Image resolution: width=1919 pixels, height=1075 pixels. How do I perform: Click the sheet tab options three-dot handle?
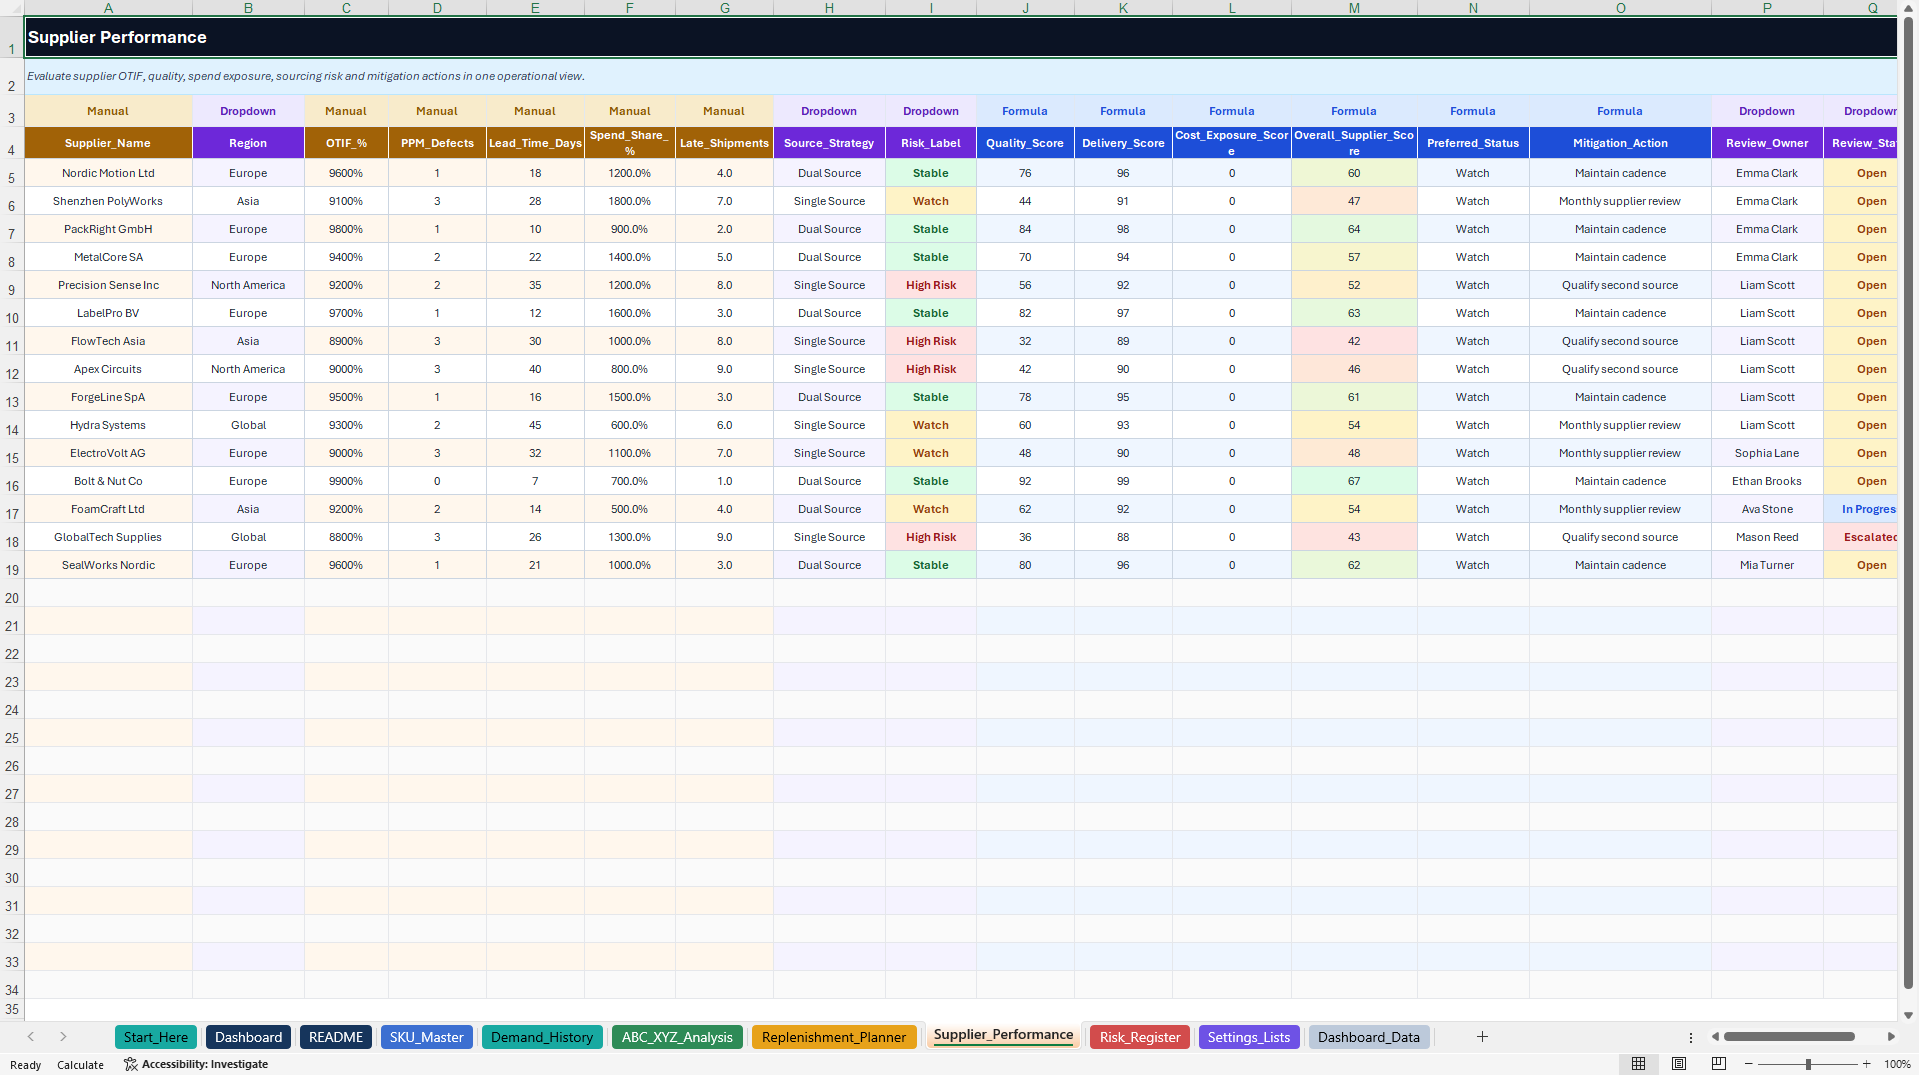1691,1037
